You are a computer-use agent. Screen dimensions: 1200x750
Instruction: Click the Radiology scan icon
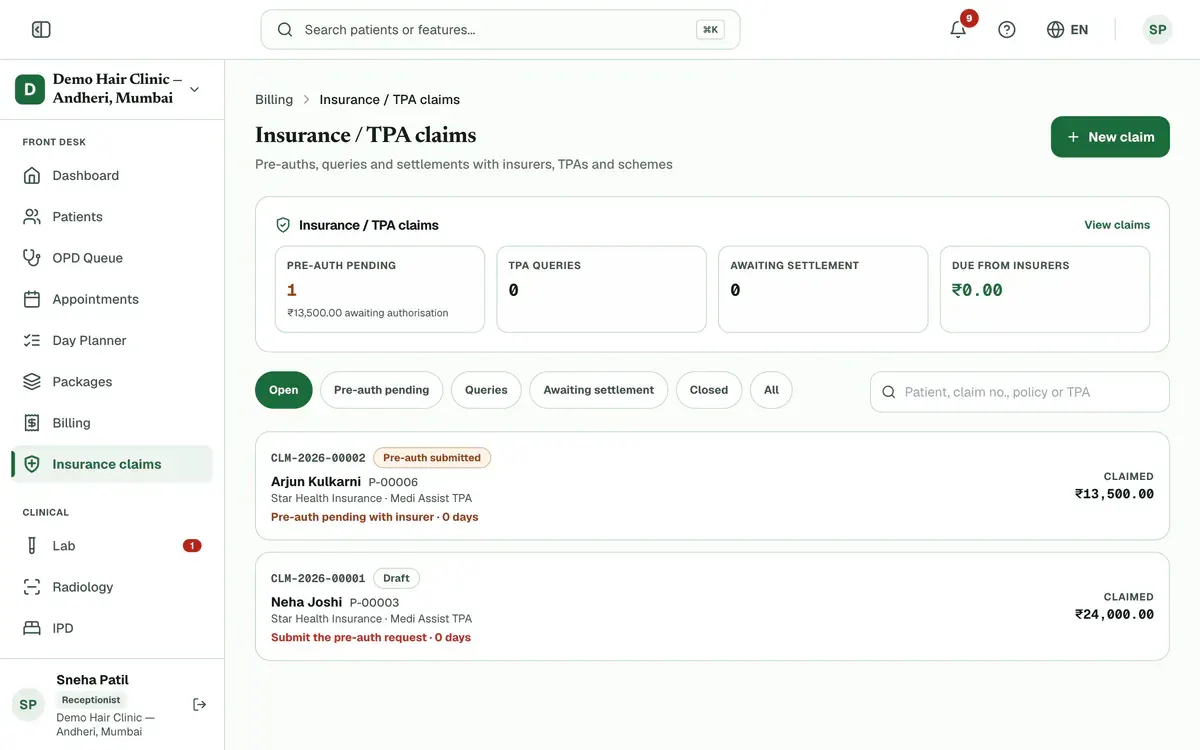click(x=32, y=587)
